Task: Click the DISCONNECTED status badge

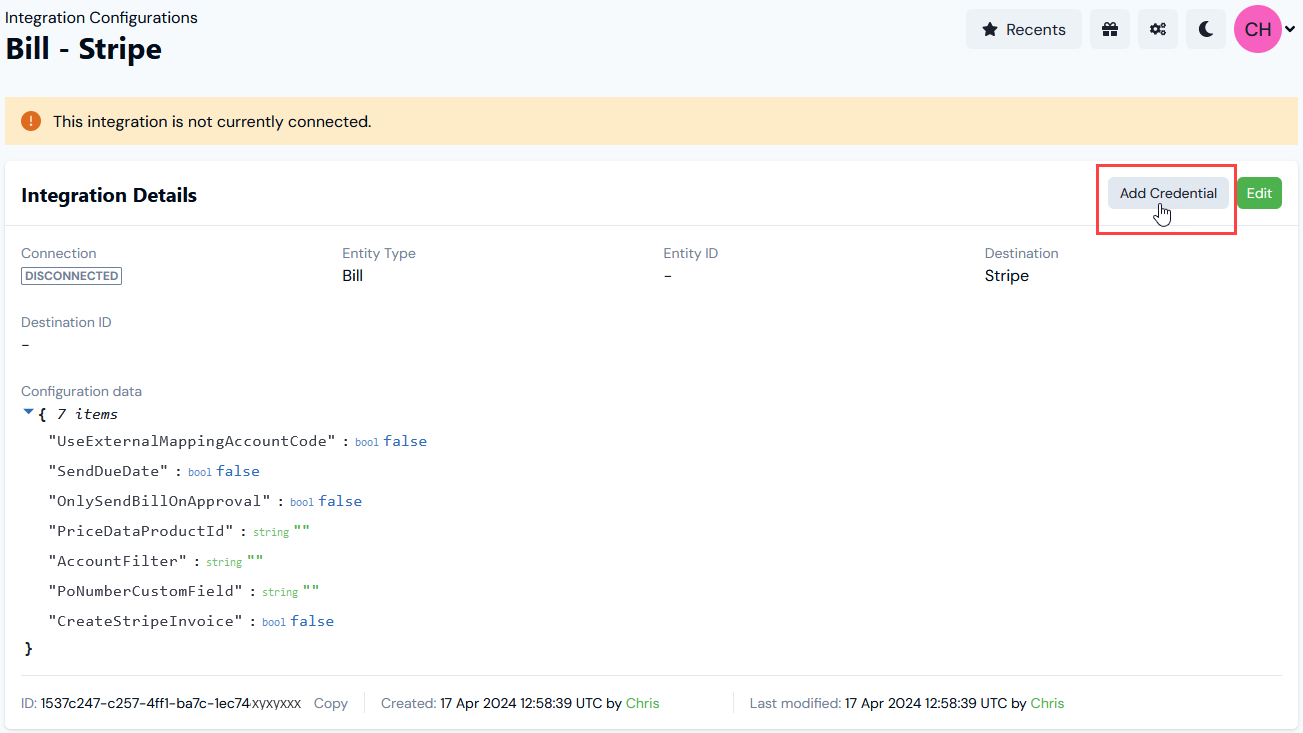Action: (71, 275)
